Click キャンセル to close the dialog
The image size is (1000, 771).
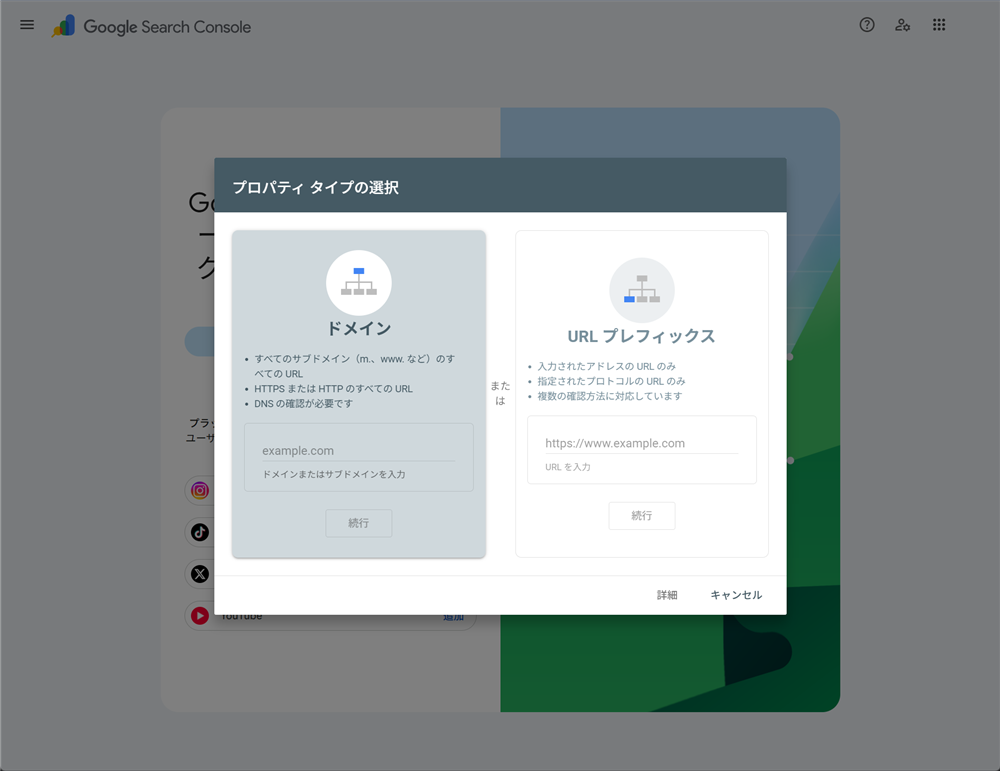736,594
